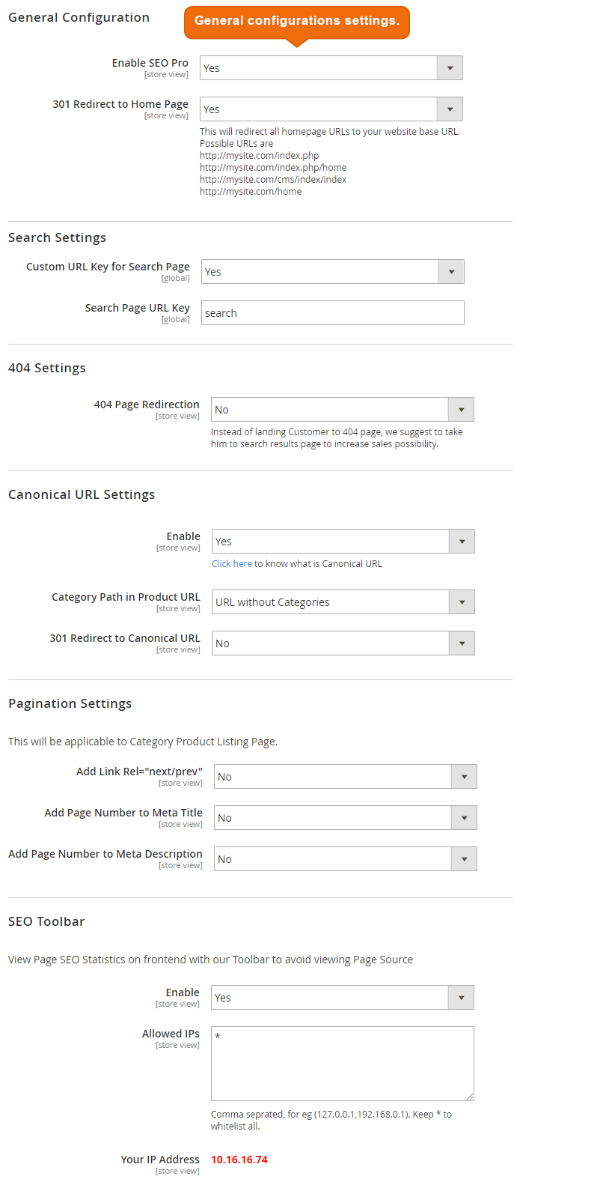The width and height of the screenshot is (615, 1200).
Task: Click inside the Allowed IPs text area
Action: (342, 1063)
